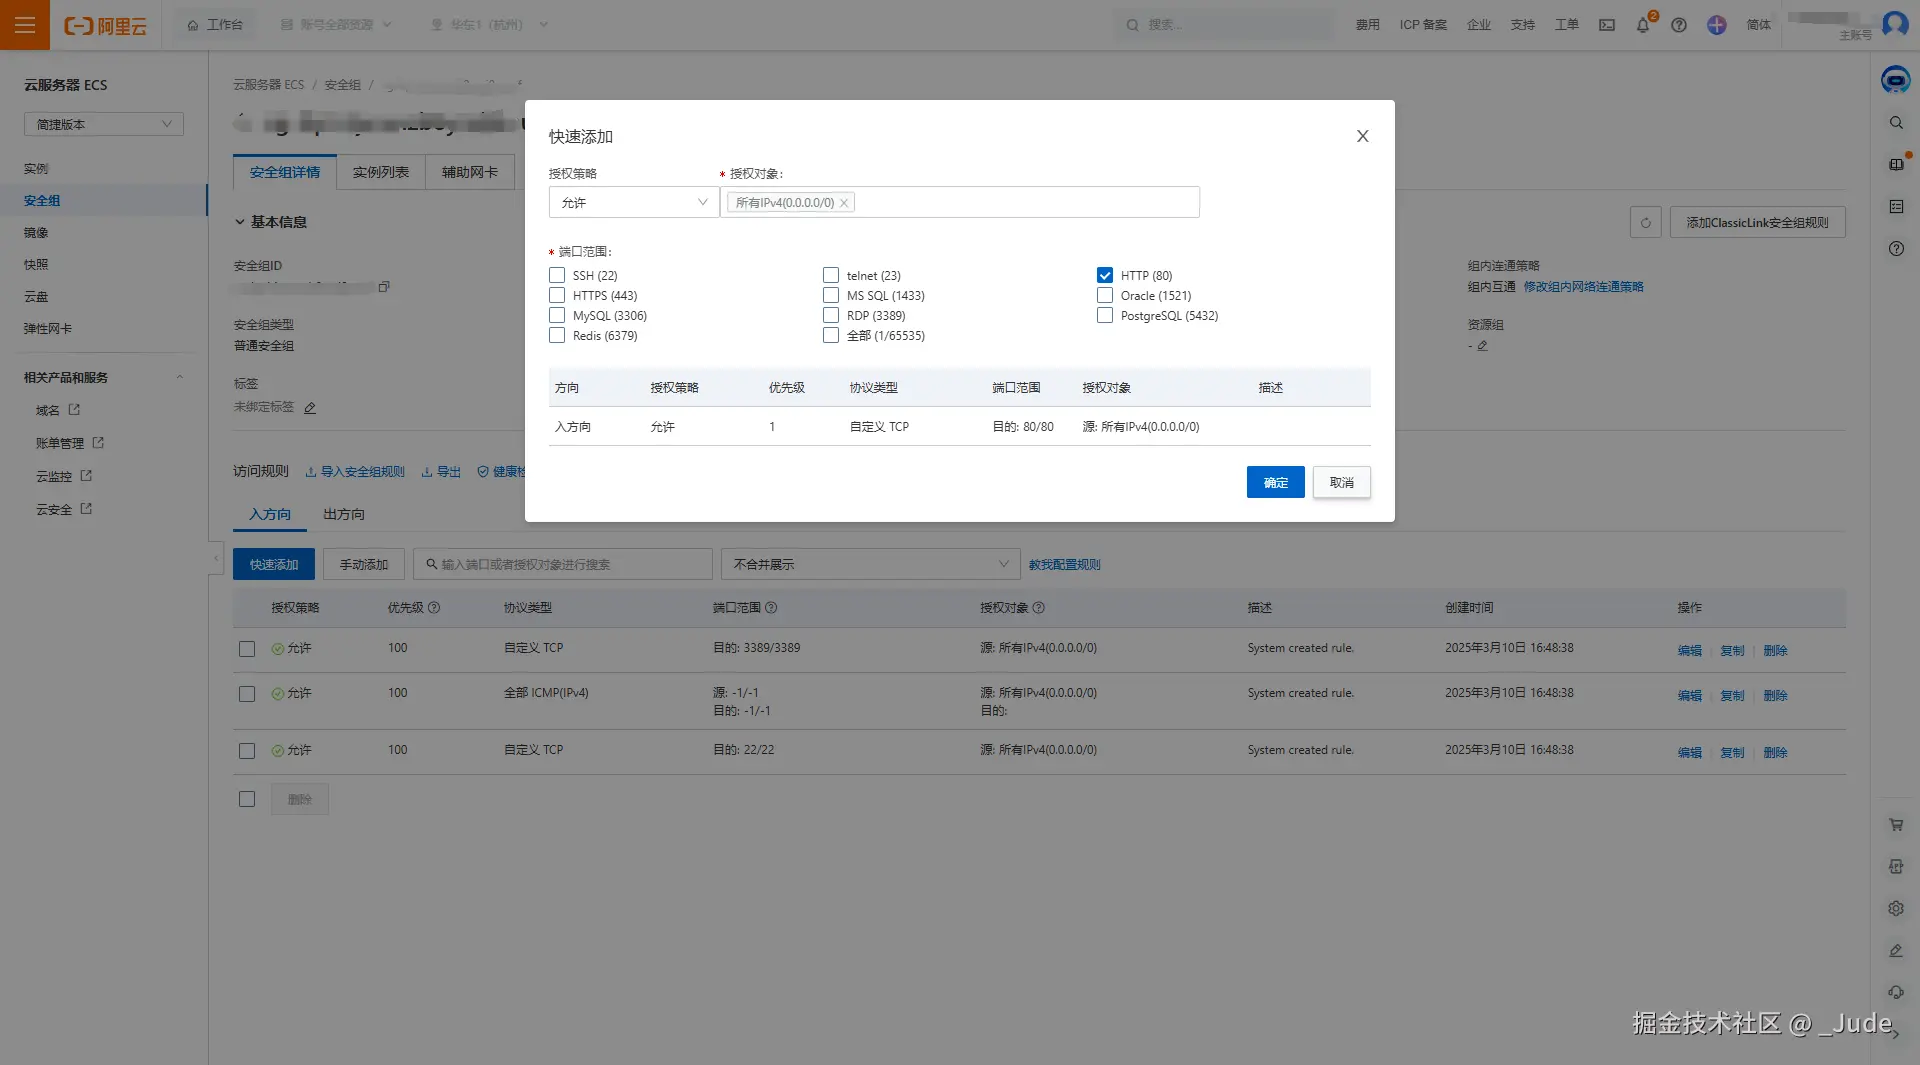Open 工作台 in the top bar
1920x1065 pixels.
(x=215, y=25)
